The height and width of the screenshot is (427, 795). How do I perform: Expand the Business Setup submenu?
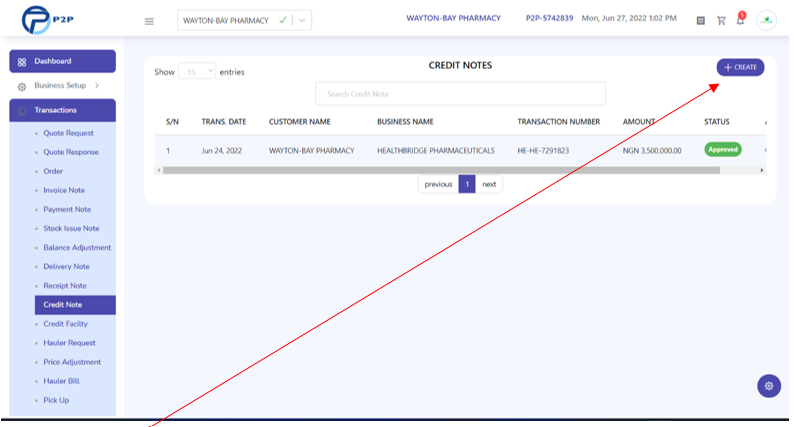[97, 86]
